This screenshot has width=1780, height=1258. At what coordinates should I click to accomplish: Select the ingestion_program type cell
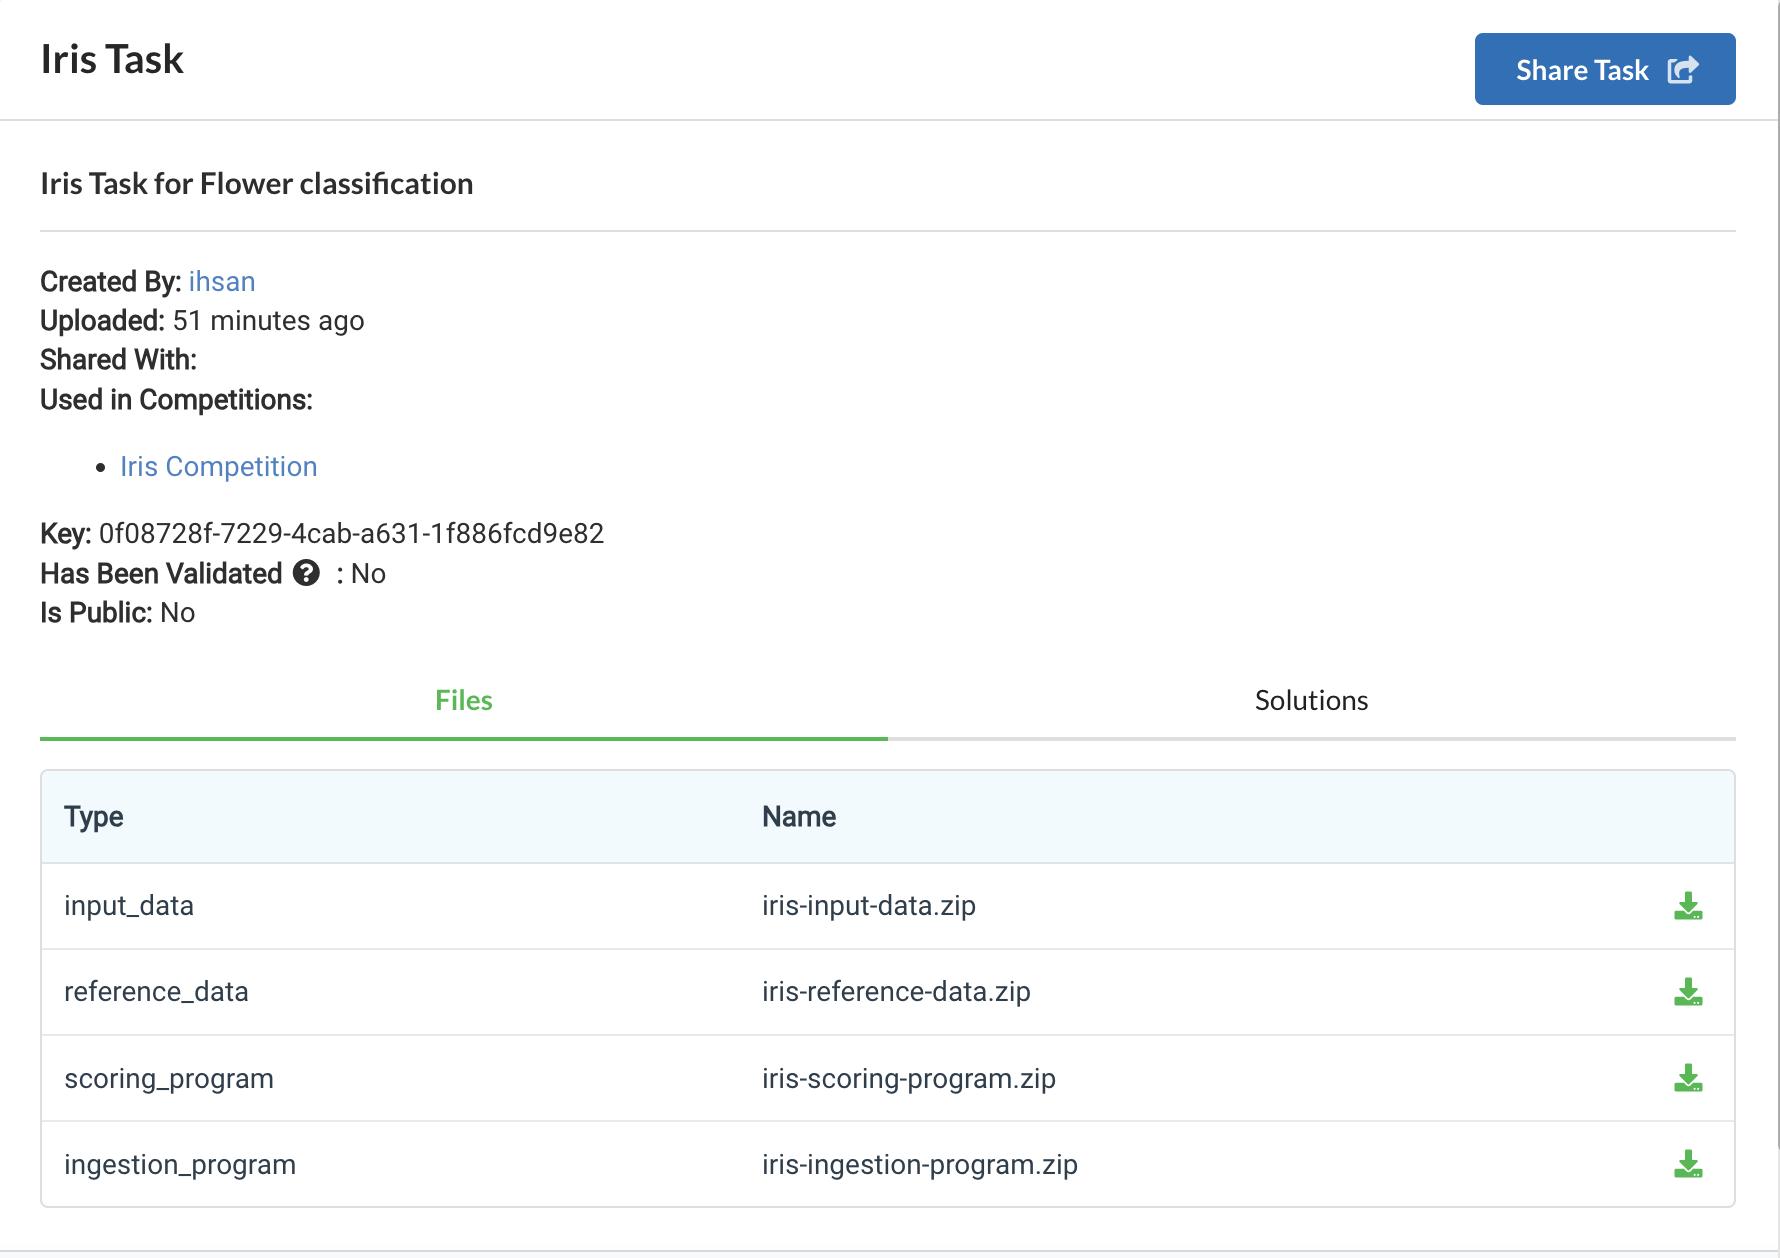pos(180,1165)
